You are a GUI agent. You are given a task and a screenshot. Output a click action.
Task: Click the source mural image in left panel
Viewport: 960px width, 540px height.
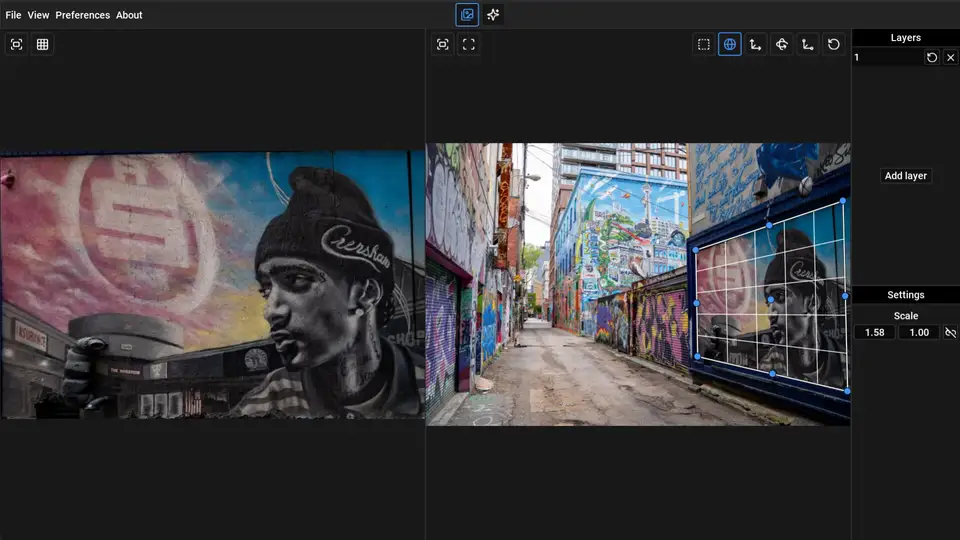(x=212, y=285)
